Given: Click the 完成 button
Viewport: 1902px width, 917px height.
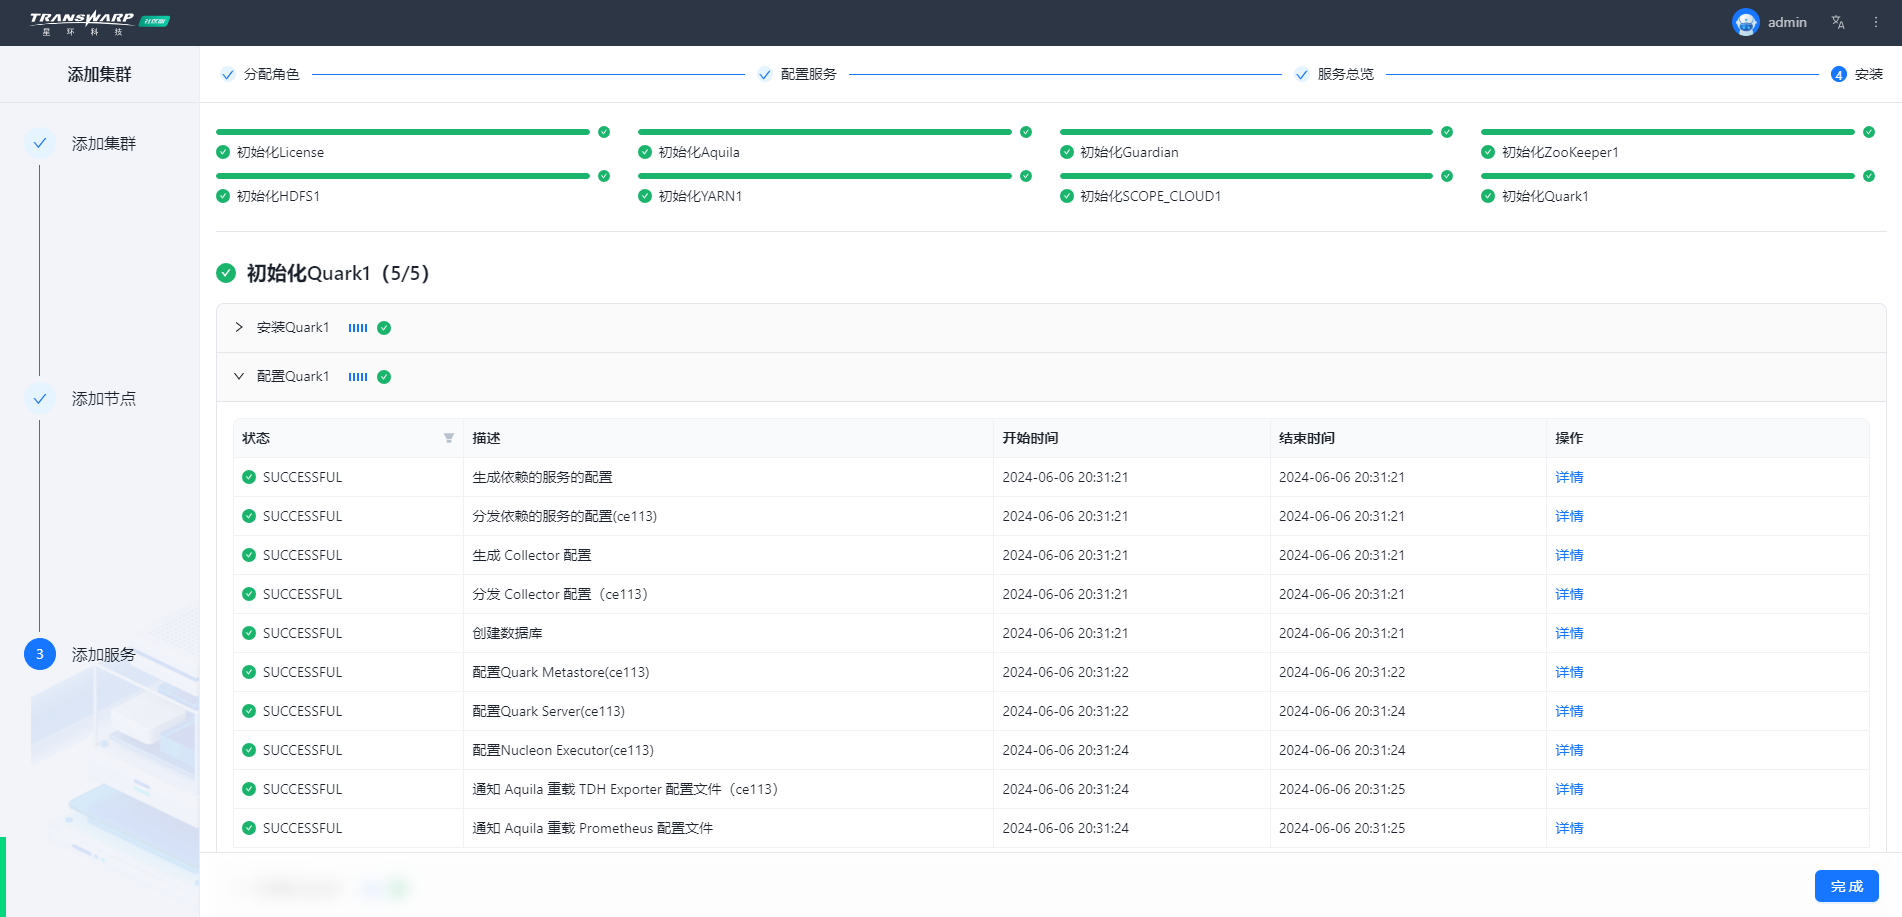Looking at the screenshot, I should [x=1846, y=886].
